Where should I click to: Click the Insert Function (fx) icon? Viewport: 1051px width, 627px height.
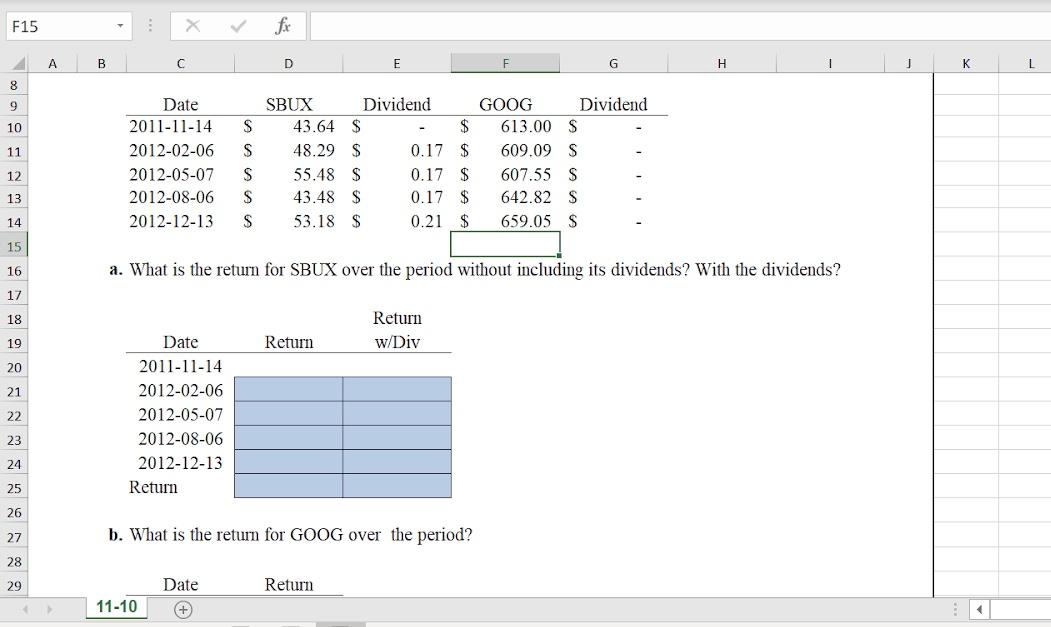(285, 26)
